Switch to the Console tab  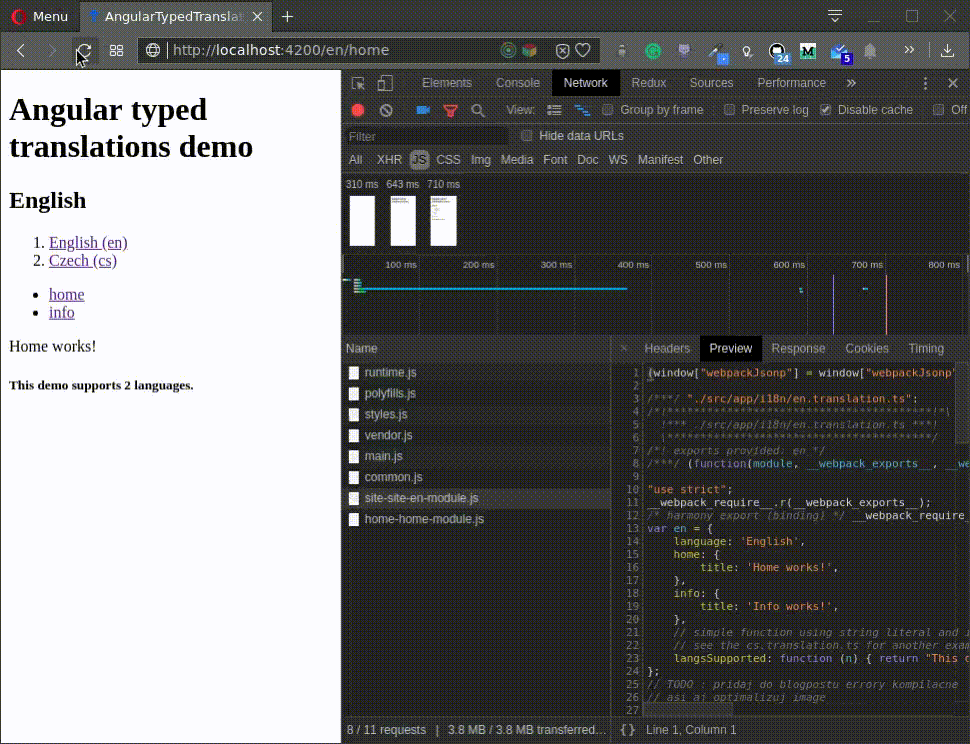[518, 83]
